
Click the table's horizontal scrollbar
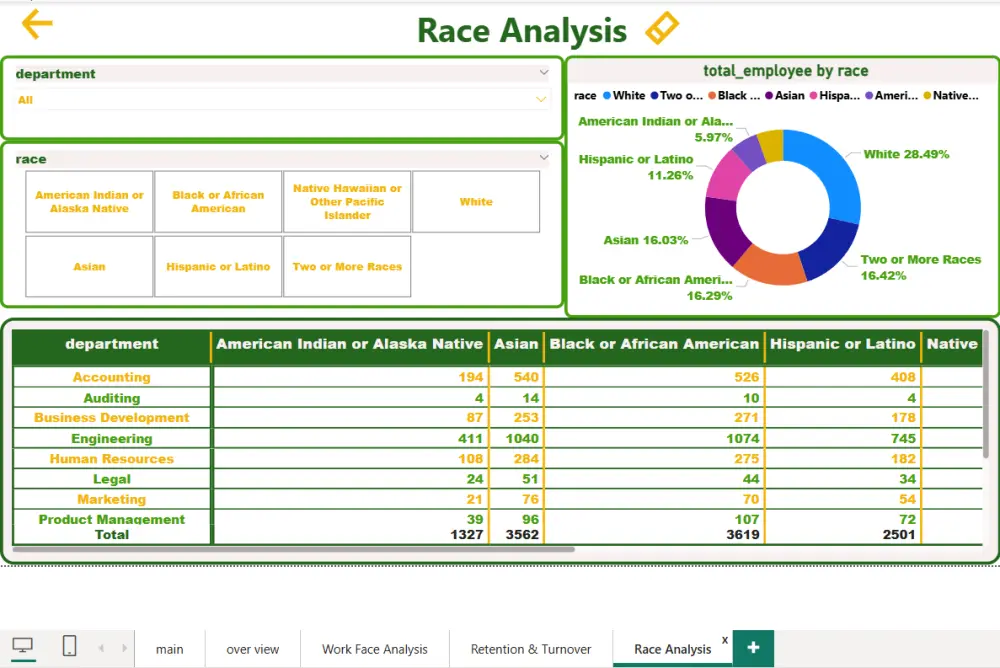293,549
